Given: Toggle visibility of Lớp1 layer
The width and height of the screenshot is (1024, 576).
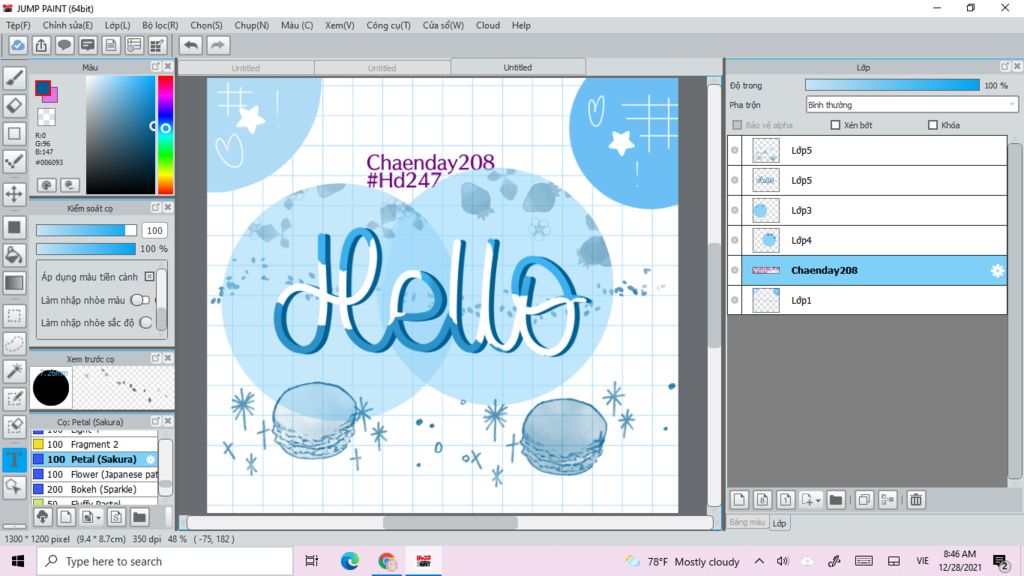Looking at the screenshot, I should [735, 300].
